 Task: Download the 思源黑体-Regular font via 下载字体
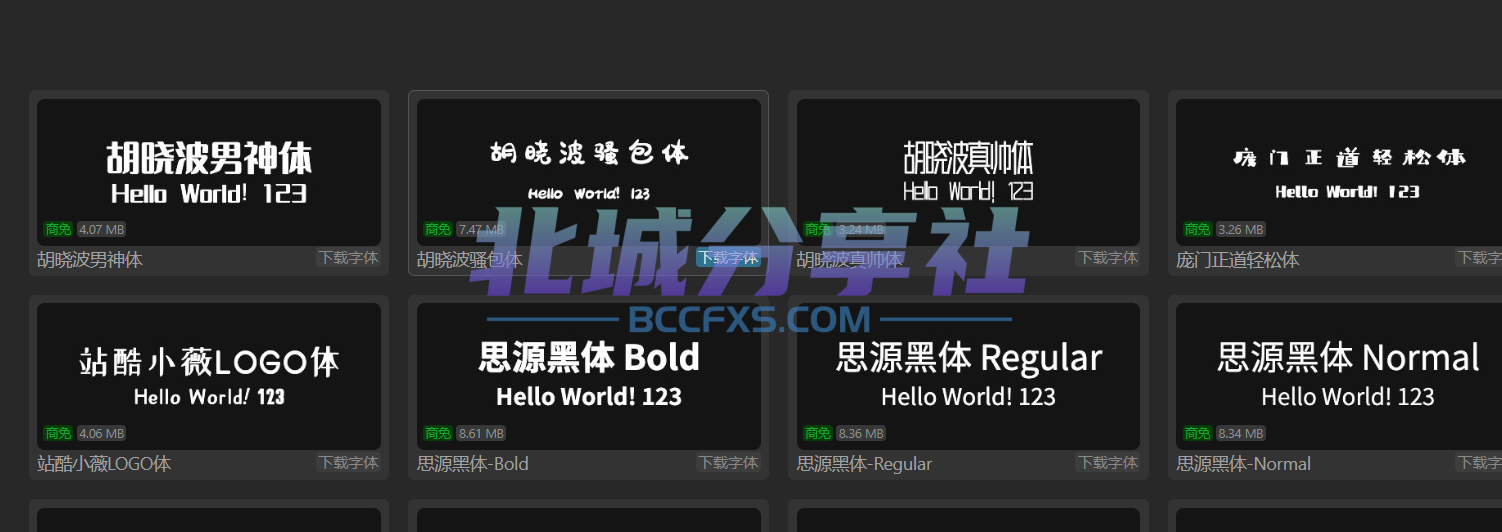[x=1108, y=463]
